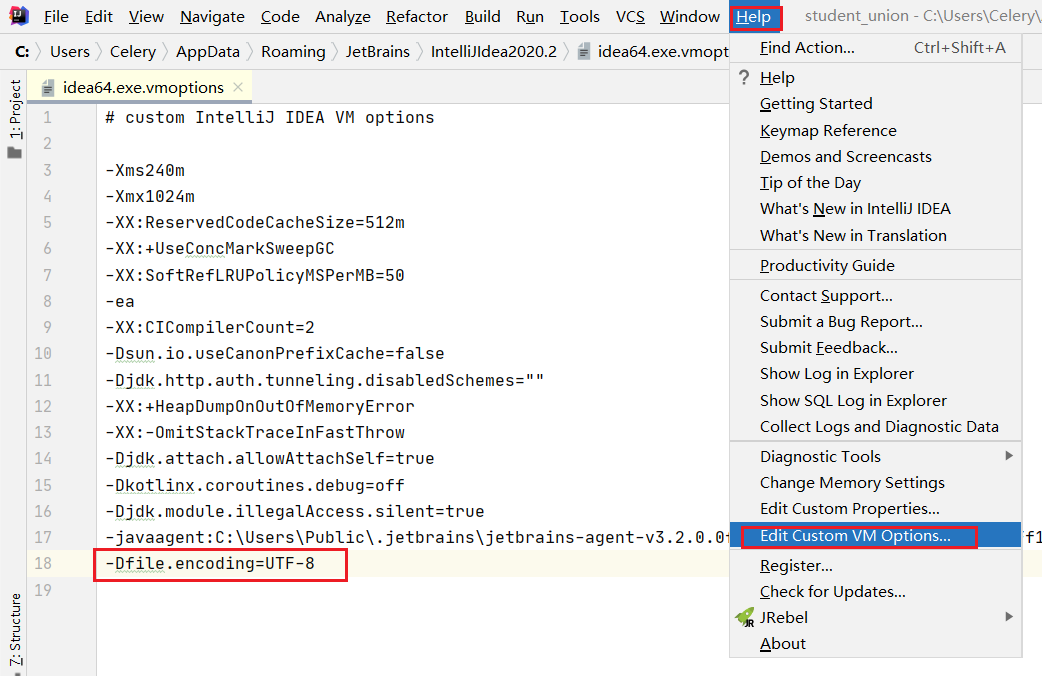Select Check for Updates
The image size is (1042, 676).
[x=875, y=592]
